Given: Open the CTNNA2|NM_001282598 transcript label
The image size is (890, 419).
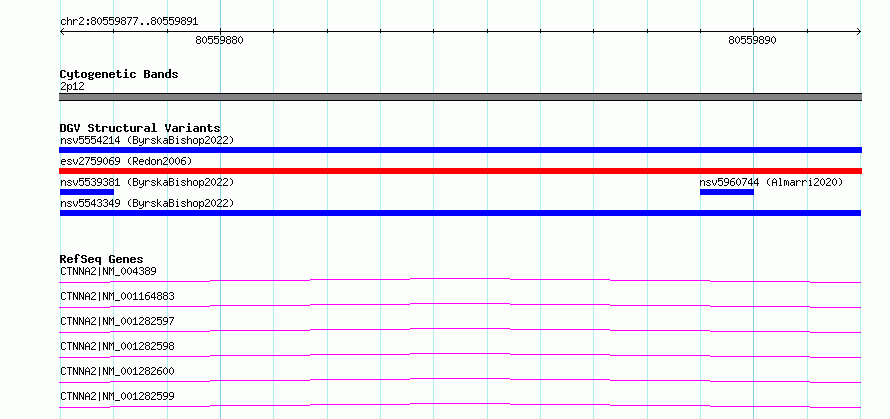Looking at the screenshot, I should pyautogui.click(x=117, y=346).
